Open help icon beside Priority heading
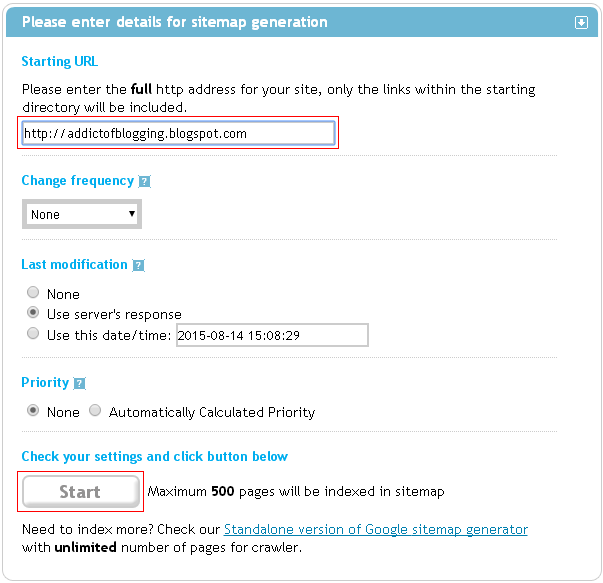This screenshot has width=603, height=583. [80, 384]
